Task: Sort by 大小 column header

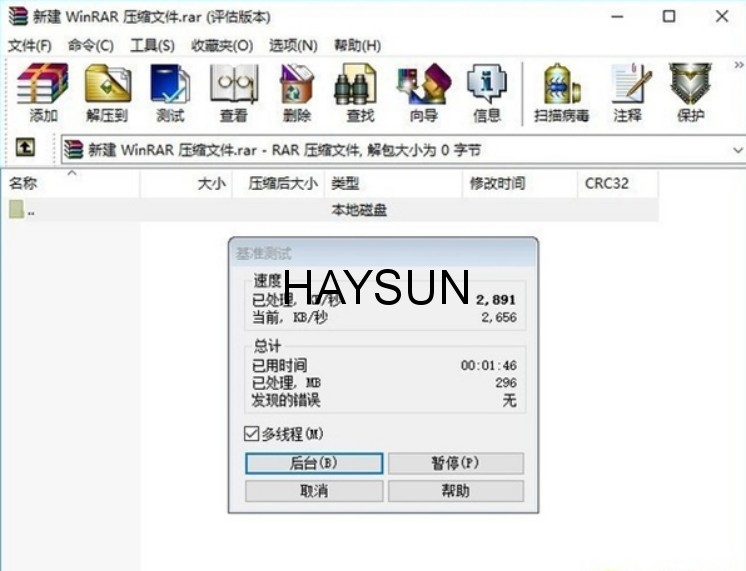Action: click(x=186, y=183)
